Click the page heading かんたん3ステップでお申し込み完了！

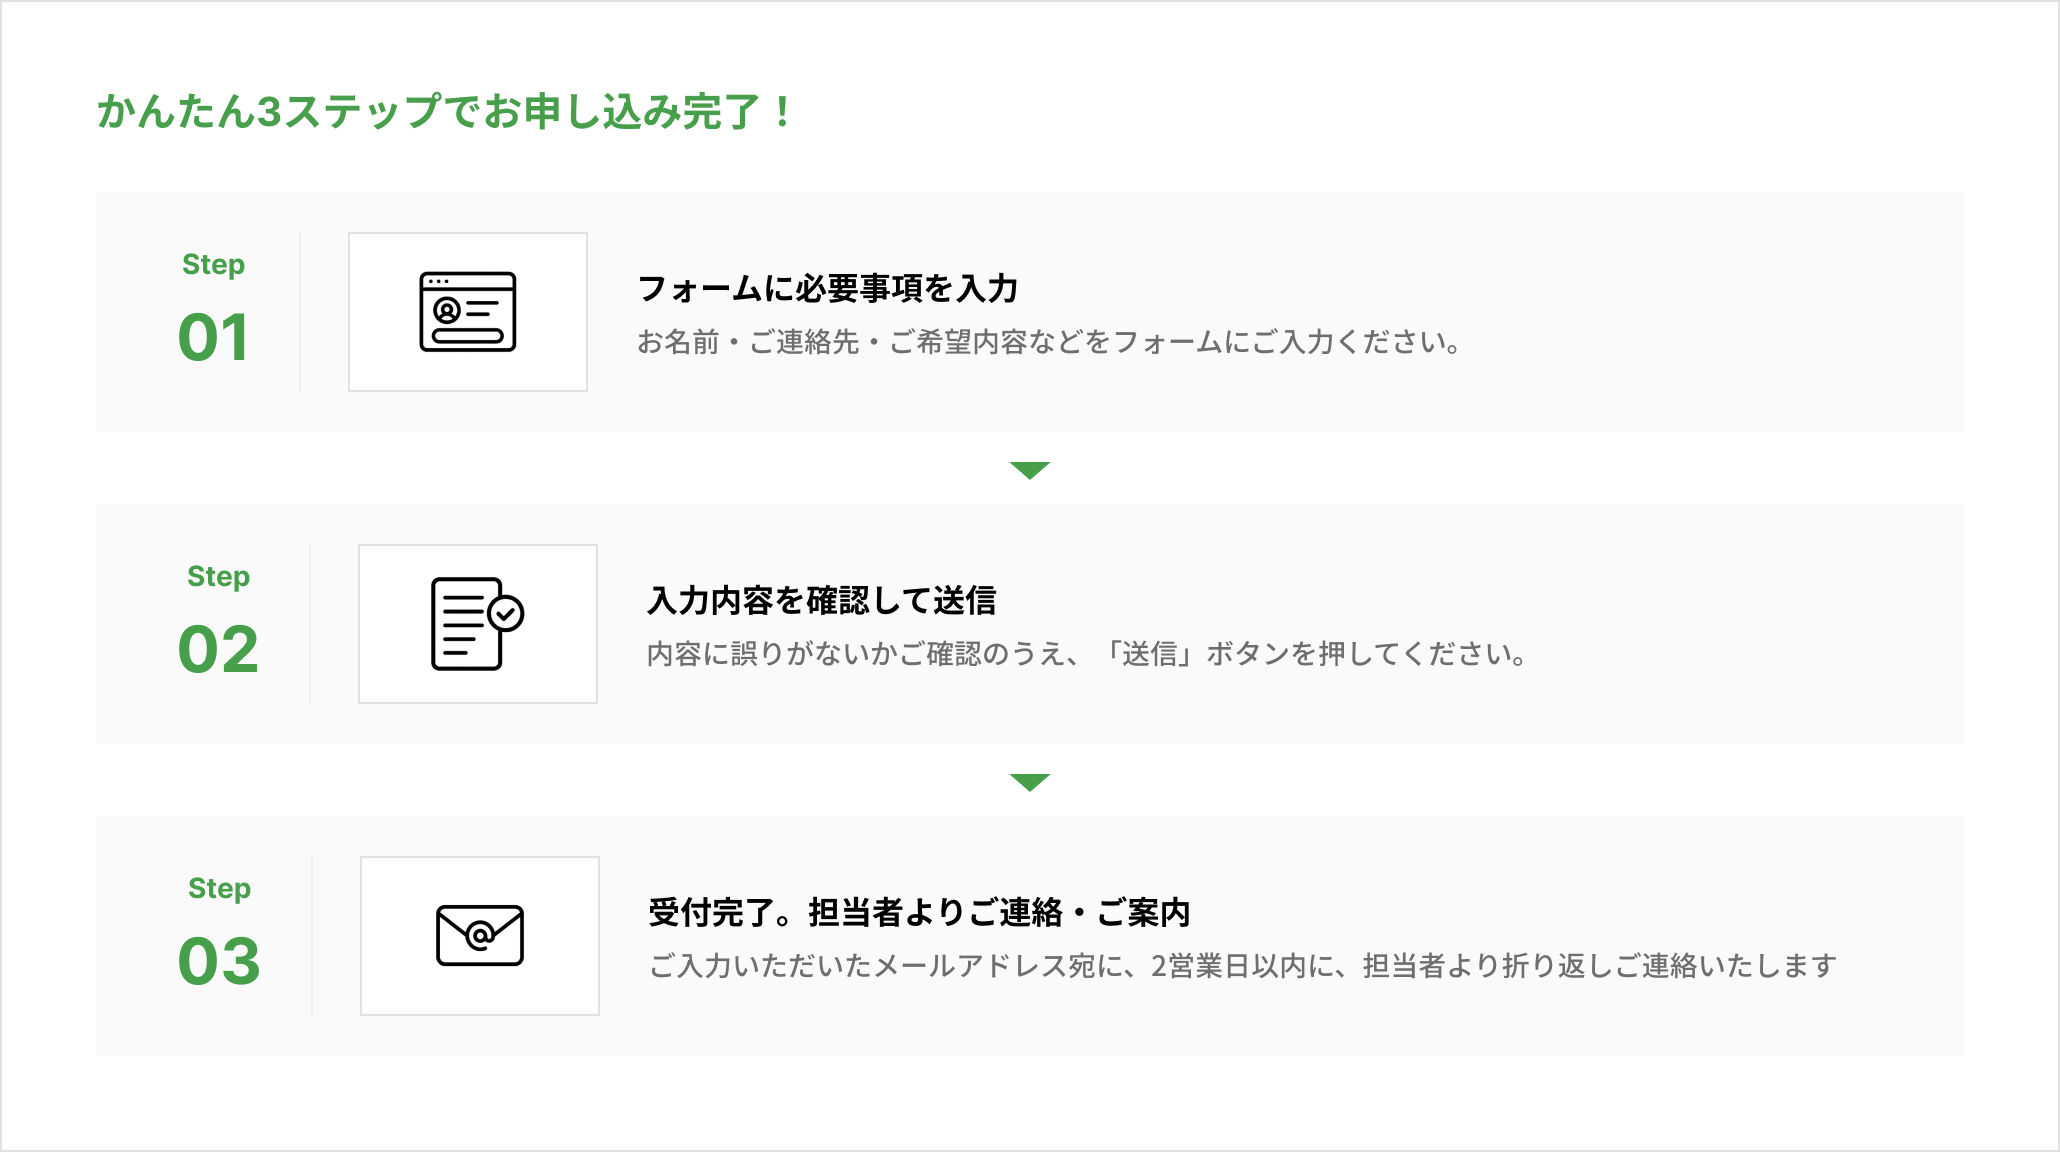tap(445, 111)
